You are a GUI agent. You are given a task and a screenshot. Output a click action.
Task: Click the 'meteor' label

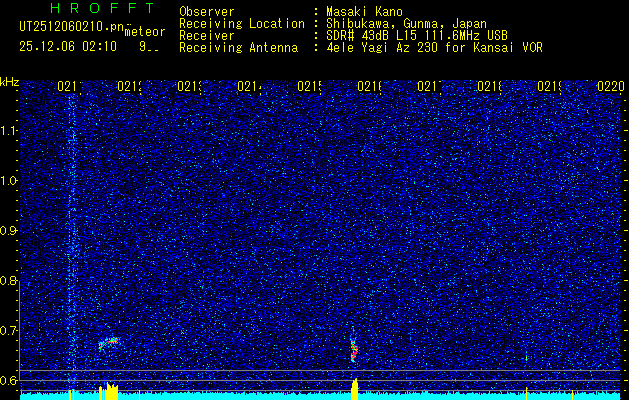(145, 32)
